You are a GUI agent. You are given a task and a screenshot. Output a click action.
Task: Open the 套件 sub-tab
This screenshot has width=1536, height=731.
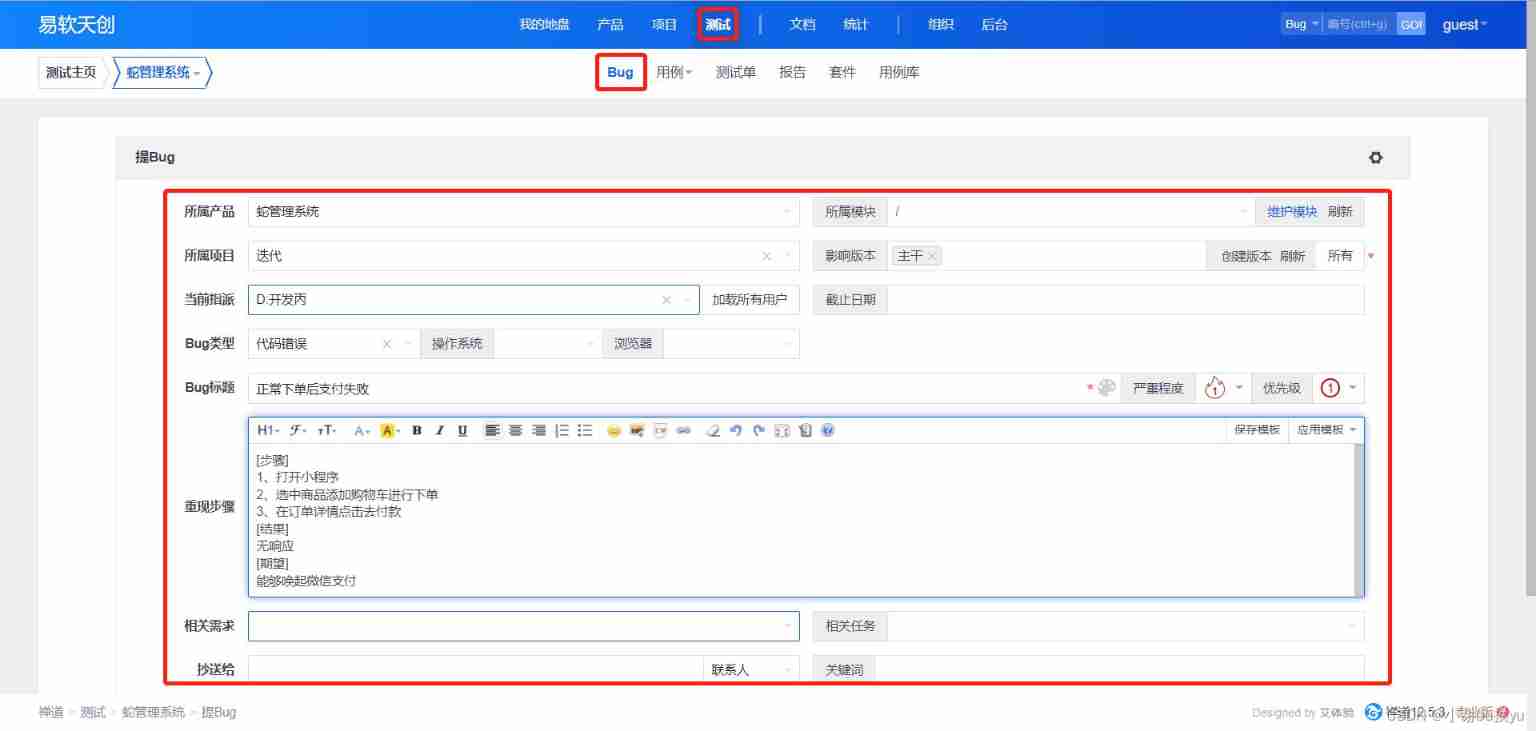pos(842,72)
